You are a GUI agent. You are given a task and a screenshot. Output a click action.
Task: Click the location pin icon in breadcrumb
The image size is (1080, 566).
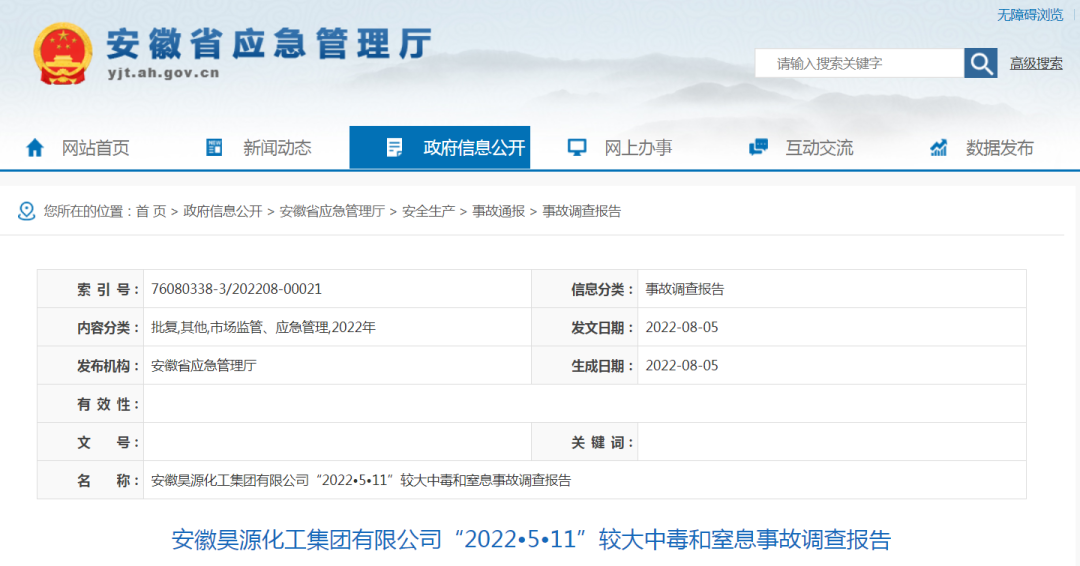tap(26, 211)
